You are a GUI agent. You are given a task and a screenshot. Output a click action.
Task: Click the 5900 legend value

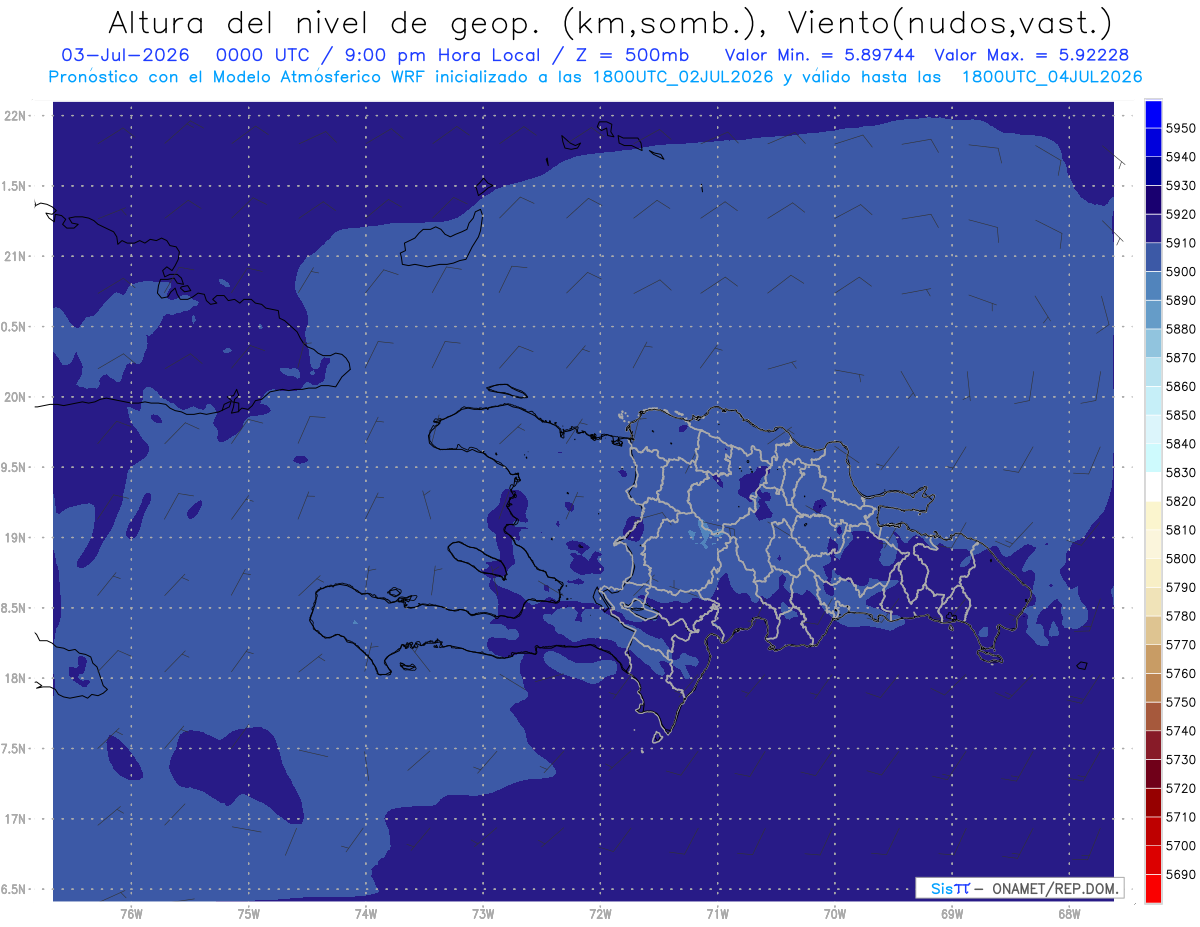point(1180,271)
